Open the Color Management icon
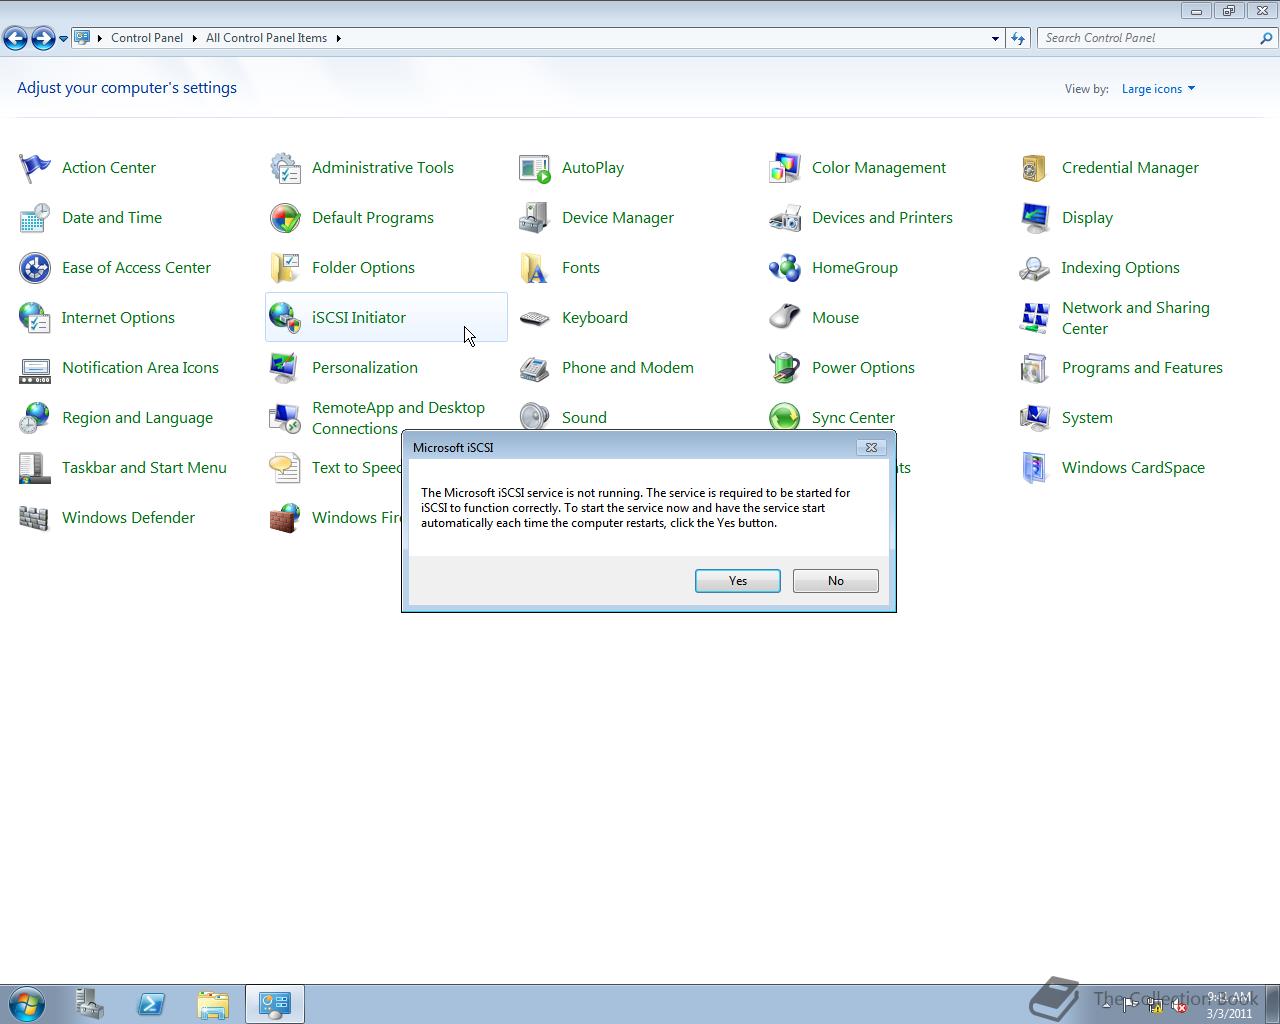Screen dimensions: 1280x1024 pos(785,167)
